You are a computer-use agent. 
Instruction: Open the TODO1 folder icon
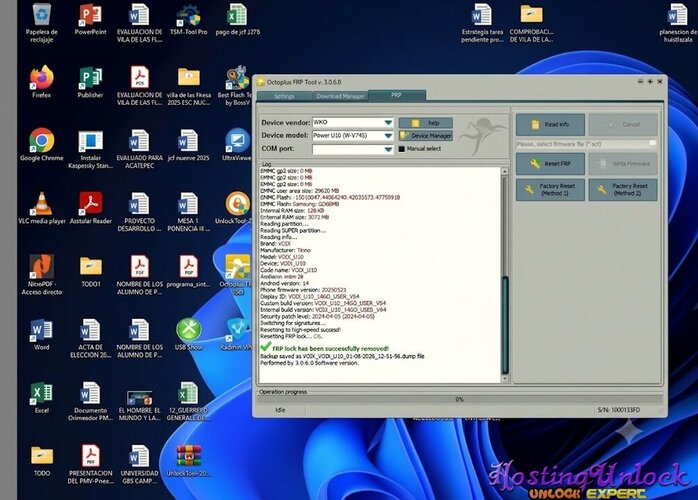90,271
